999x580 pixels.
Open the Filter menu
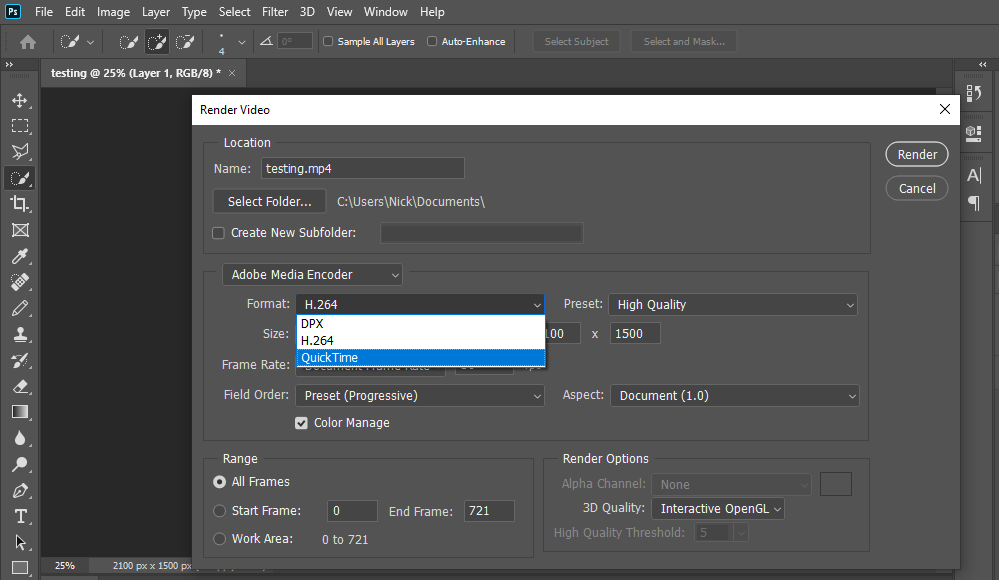click(x=275, y=12)
